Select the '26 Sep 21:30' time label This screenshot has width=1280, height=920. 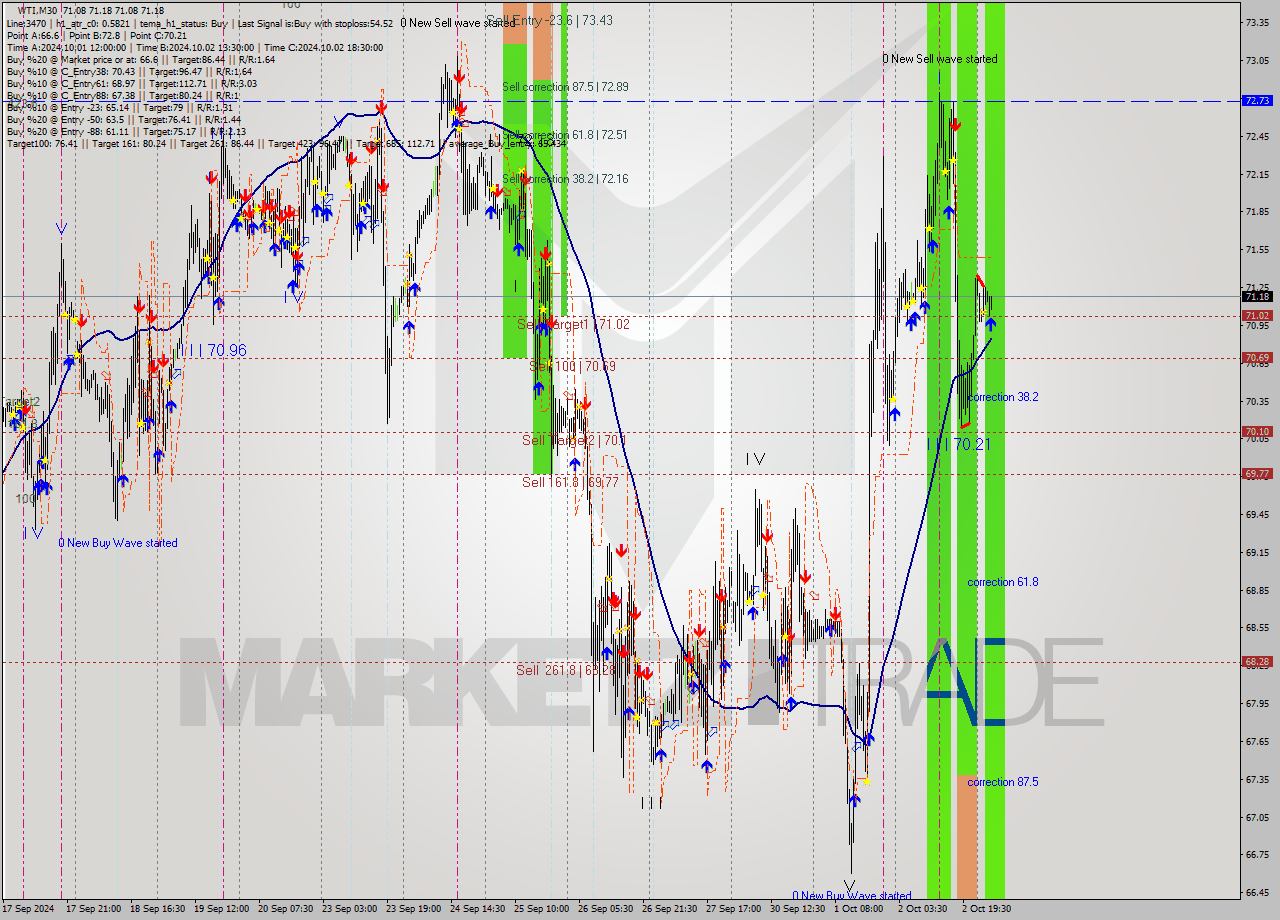point(670,909)
